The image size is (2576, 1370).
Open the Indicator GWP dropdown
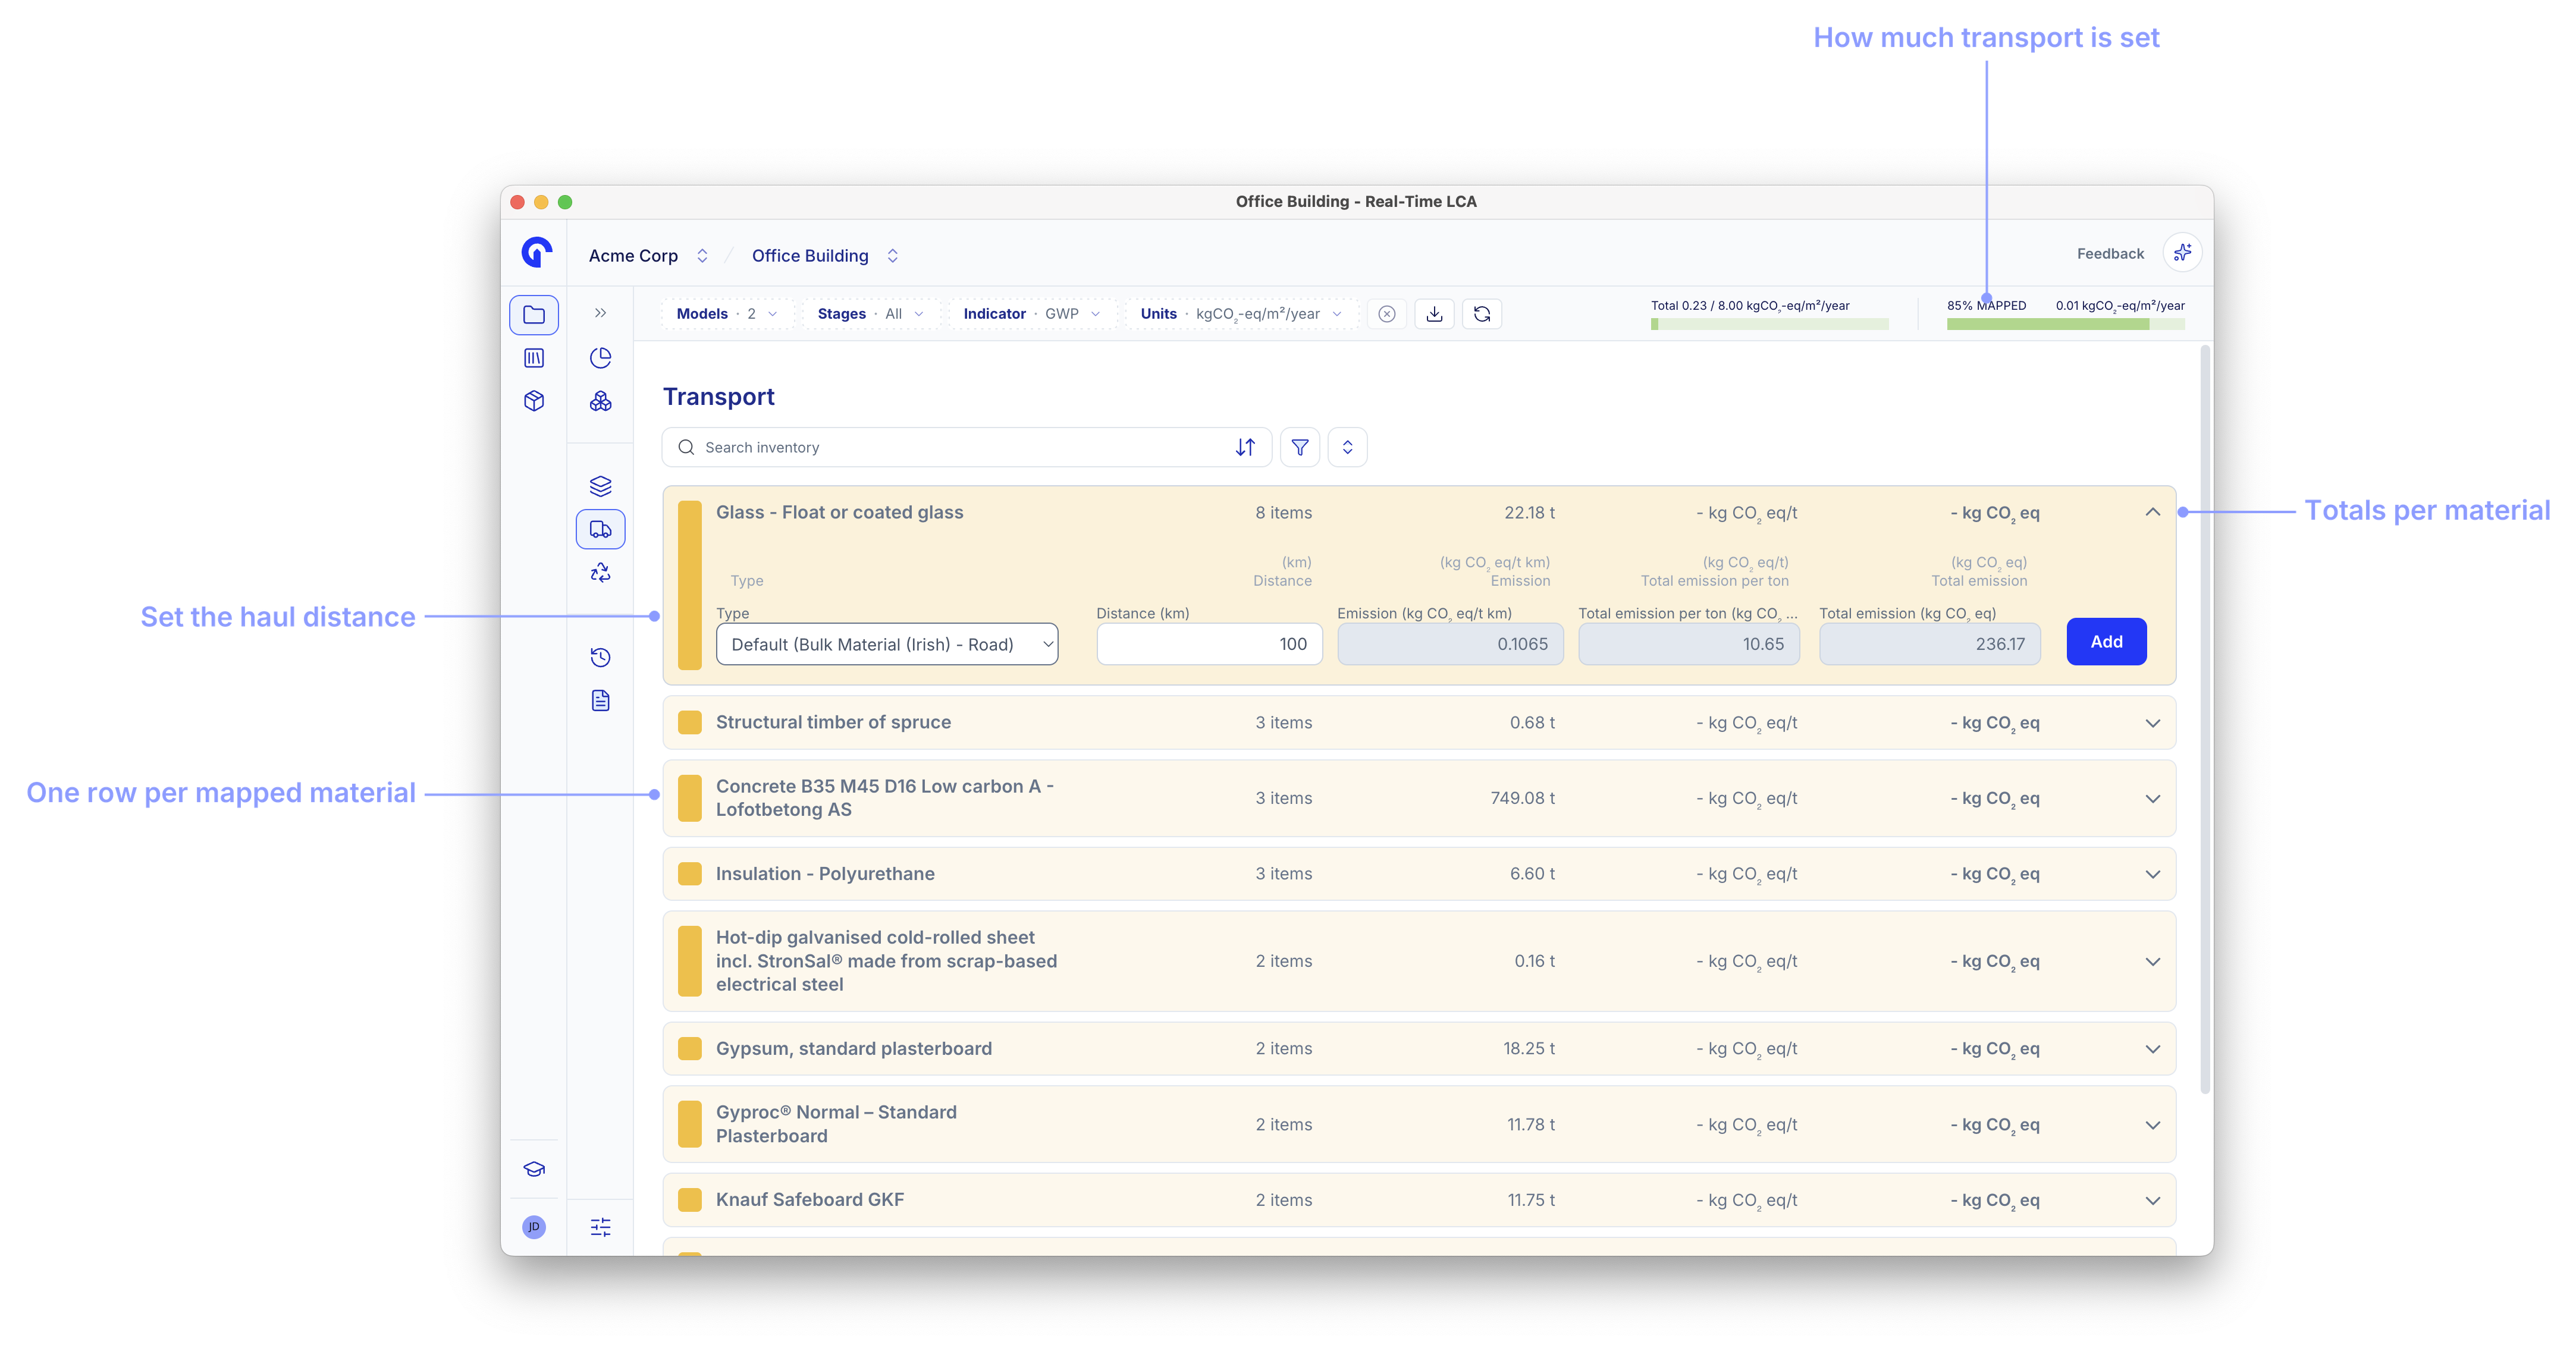tap(1032, 314)
